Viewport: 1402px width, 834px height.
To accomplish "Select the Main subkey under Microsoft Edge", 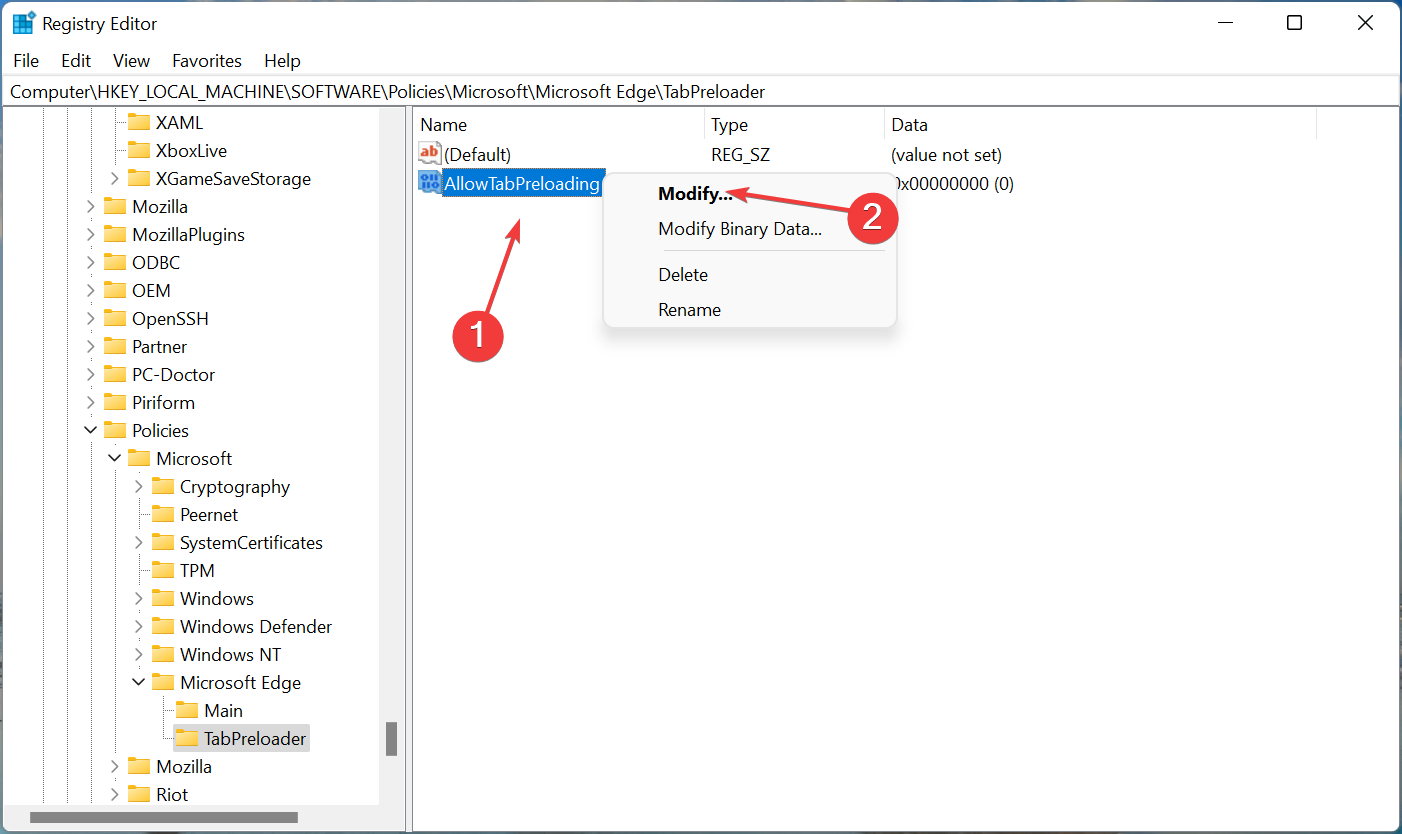I will (x=222, y=710).
